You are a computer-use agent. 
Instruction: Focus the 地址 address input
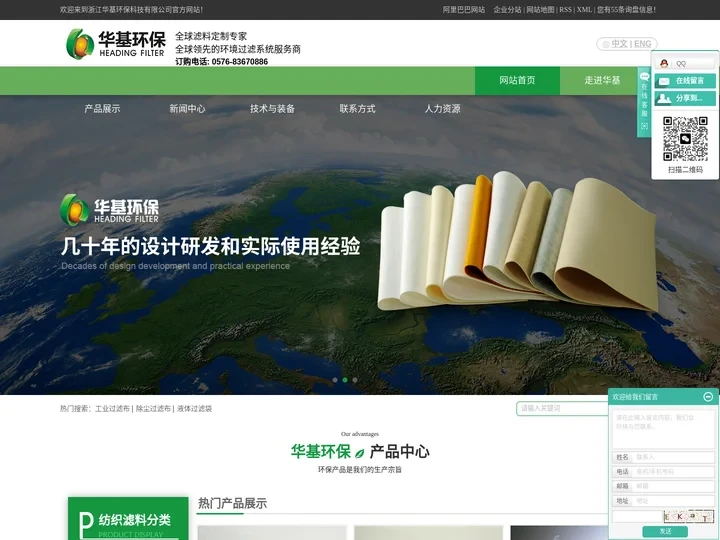(674, 501)
